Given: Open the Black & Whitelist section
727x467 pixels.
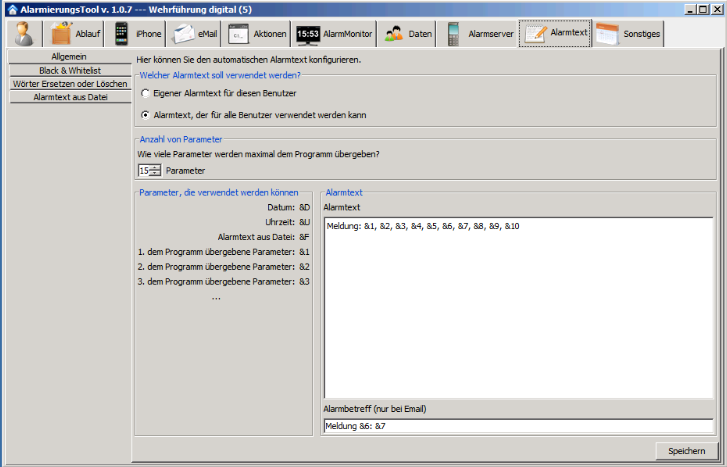Looking at the screenshot, I should coord(69,71).
